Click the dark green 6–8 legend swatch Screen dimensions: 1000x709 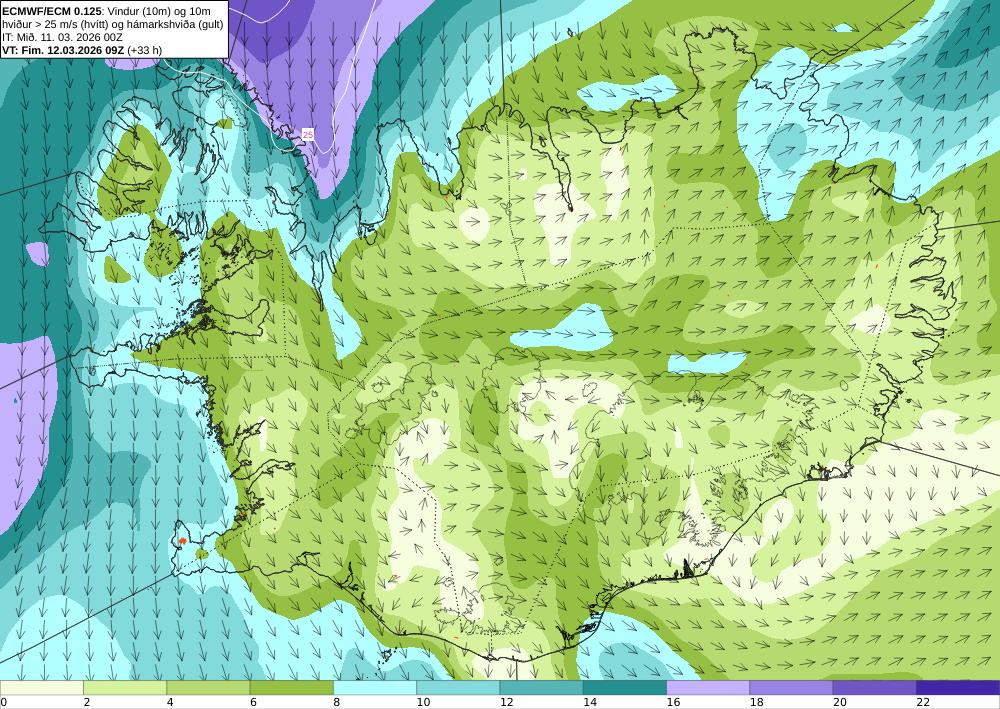[291, 688]
